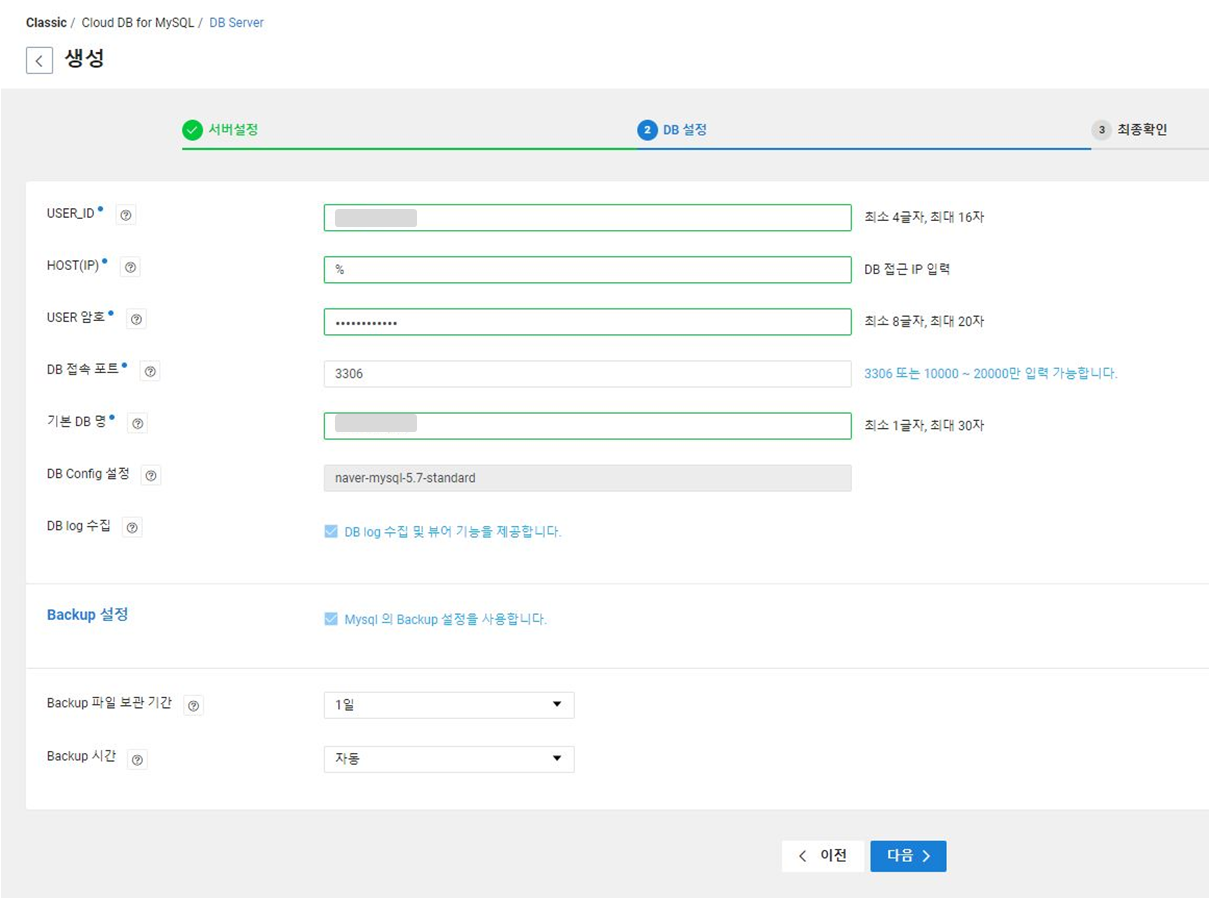Screen dimensions: 1210x899
Task: Click the DB Config 설정 help icon
Action: (150, 475)
